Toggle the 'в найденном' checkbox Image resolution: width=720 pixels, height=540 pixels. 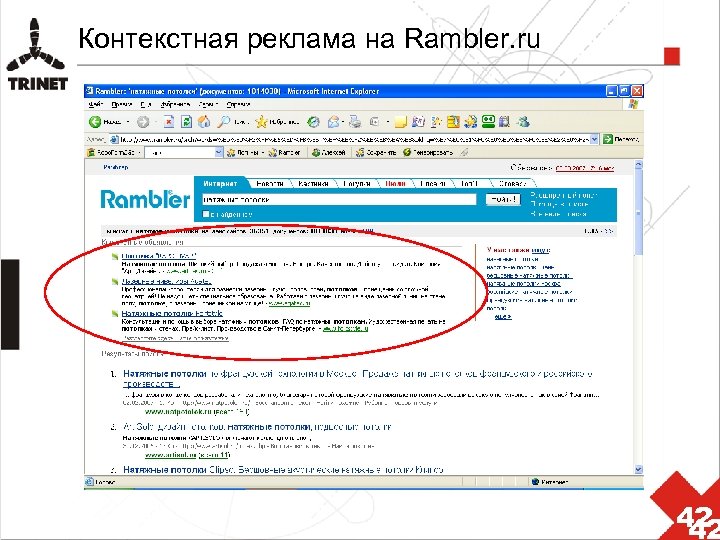(x=206, y=214)
